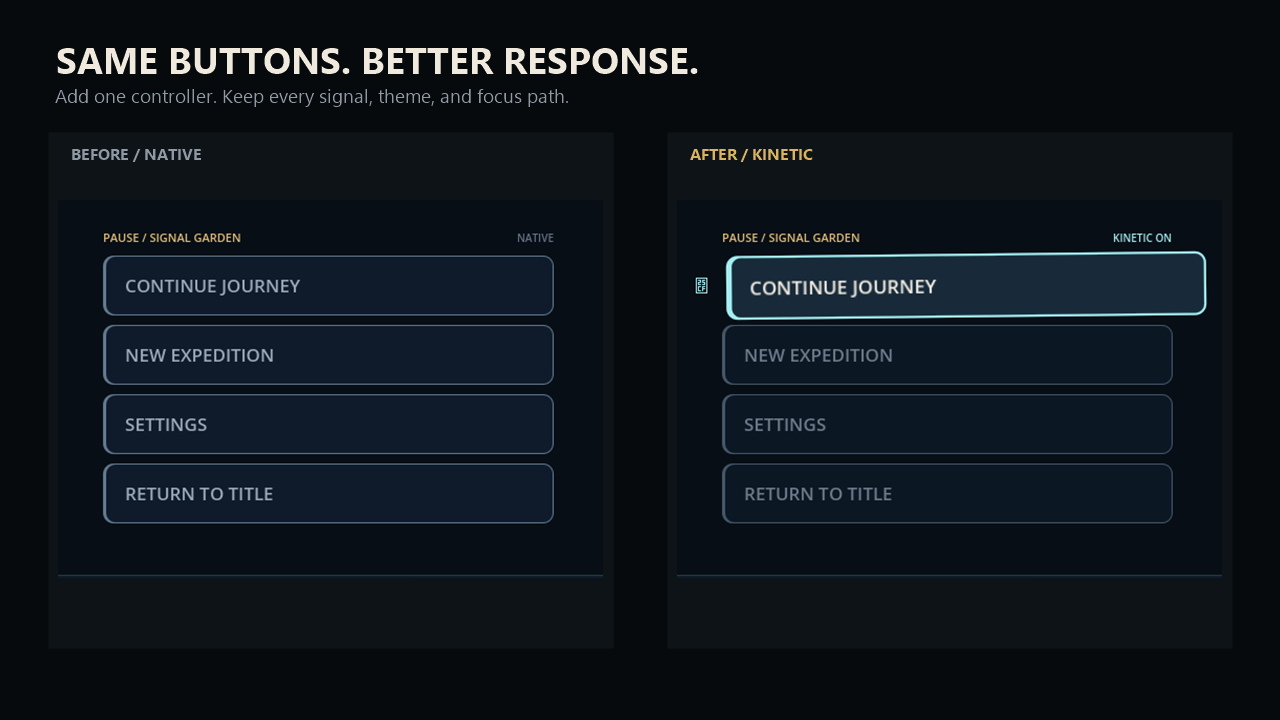The width and height of the screenshot is (1280, 720).
Task: Switch to the AFTER / KINETIC panel header
Action: click(751, 154)
